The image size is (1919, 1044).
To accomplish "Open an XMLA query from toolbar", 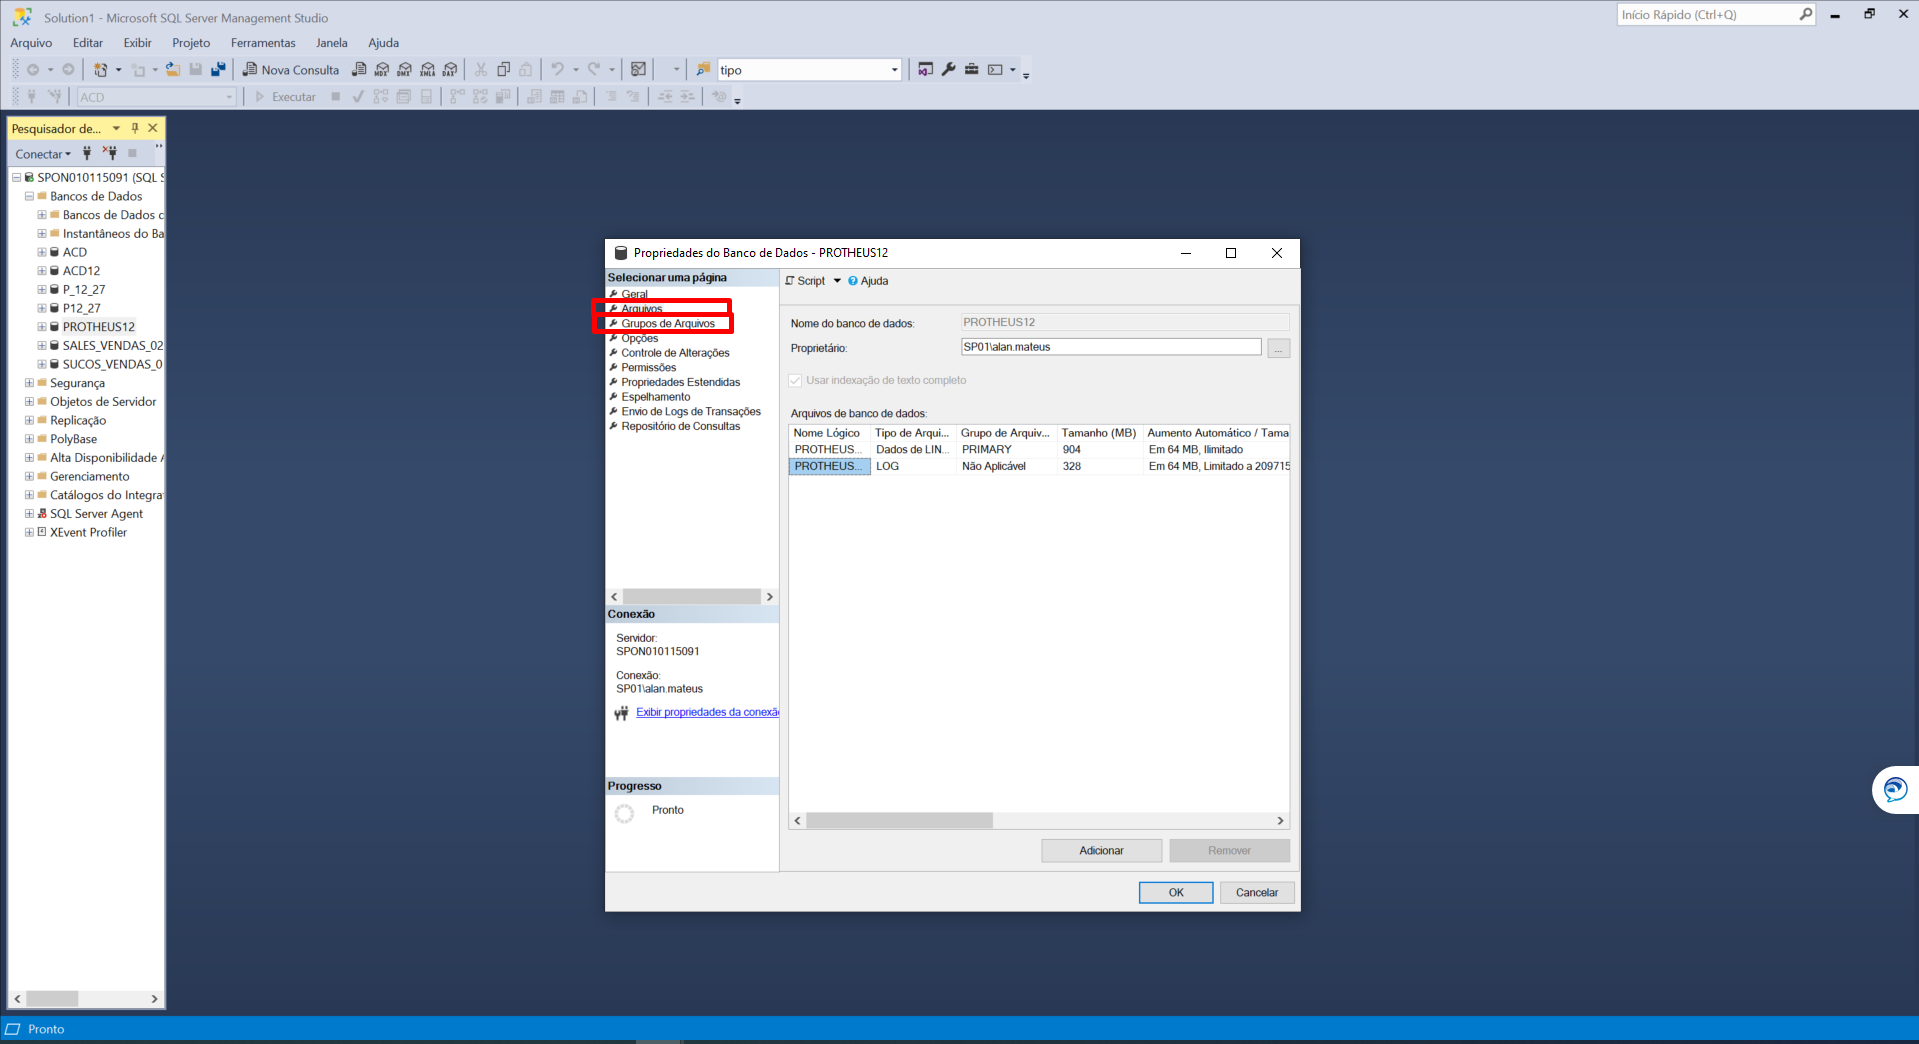I will point(427,70).
